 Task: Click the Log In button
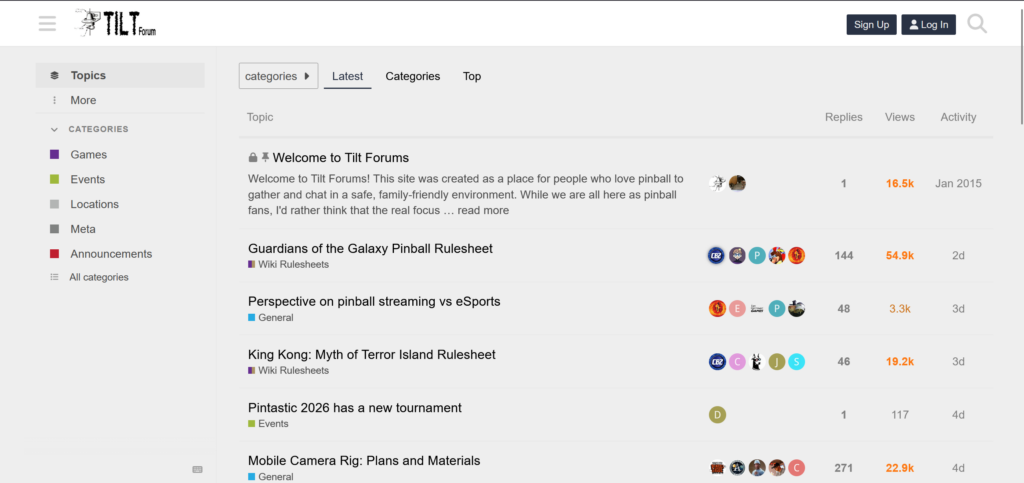(x=929, y=25)
